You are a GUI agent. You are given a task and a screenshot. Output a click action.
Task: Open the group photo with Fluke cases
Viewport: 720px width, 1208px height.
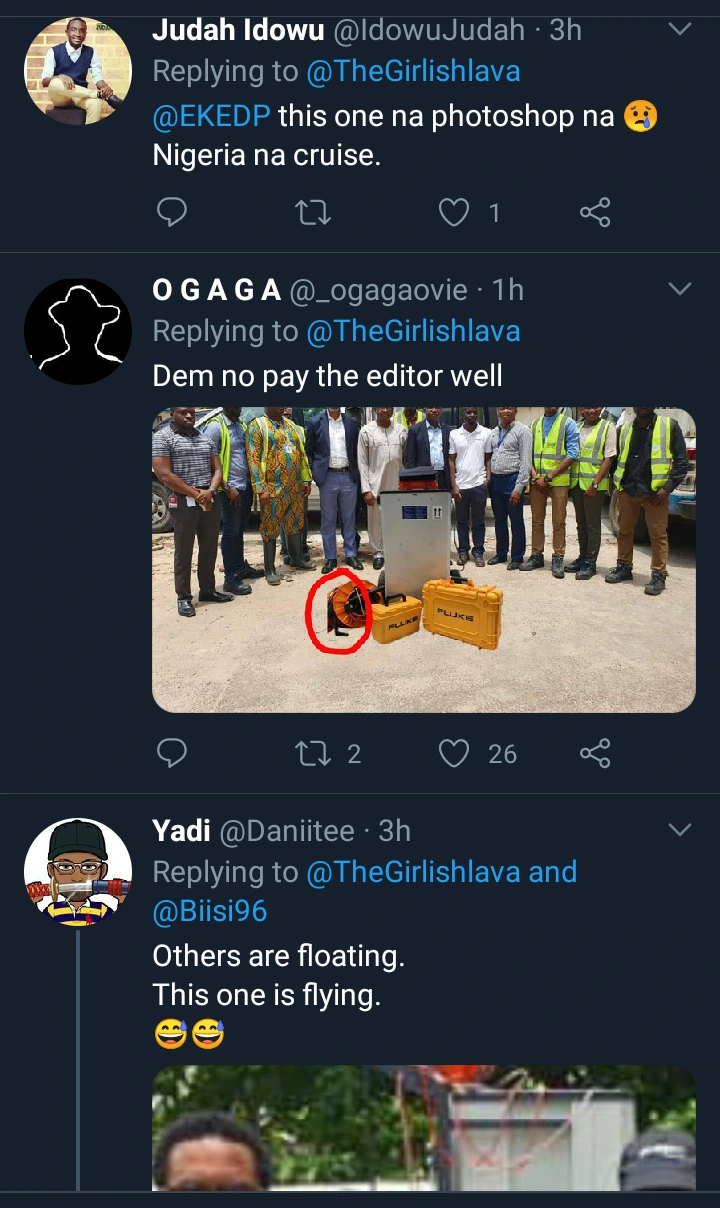point(423,560)
